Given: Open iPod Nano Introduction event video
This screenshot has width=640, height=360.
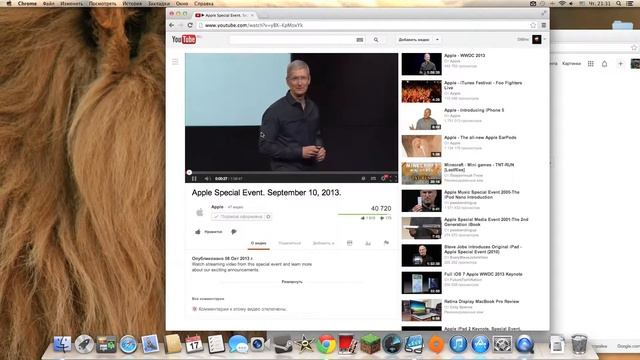Looking at the screenshot, I should click(x=482, y=195).
